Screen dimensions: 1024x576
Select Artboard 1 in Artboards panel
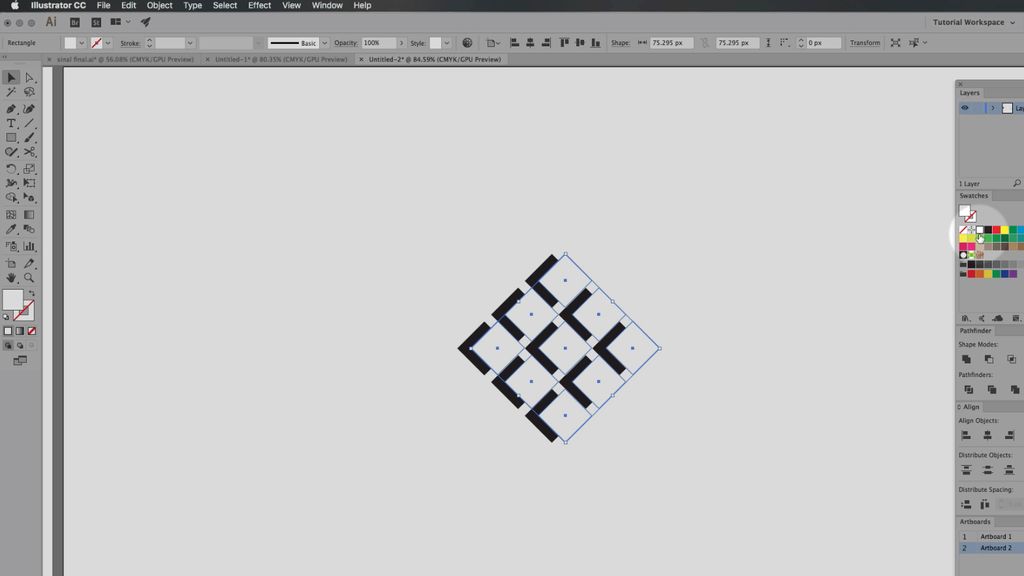tap(995, 536)
